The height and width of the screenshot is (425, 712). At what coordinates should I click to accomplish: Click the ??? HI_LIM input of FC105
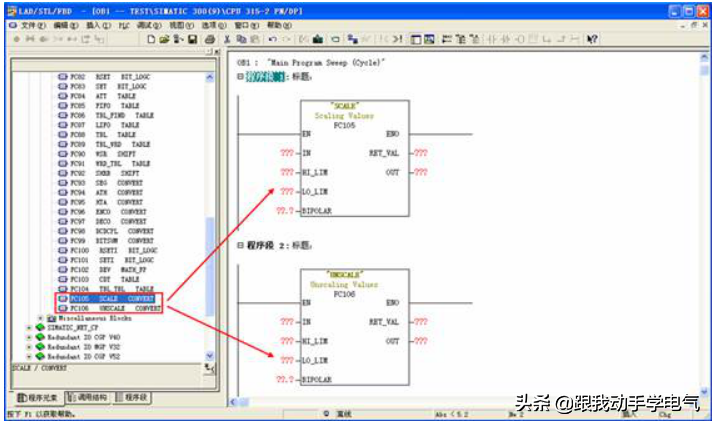(287, 172)
